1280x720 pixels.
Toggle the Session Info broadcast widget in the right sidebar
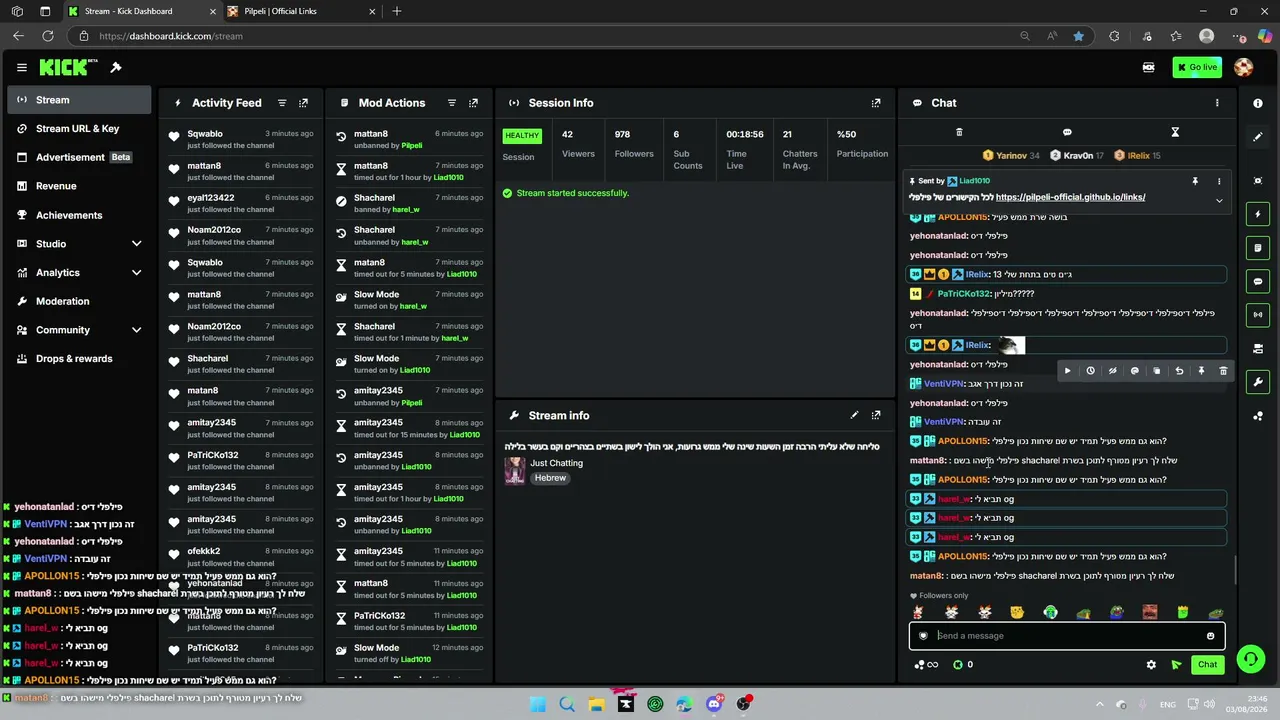point(1258,315)
